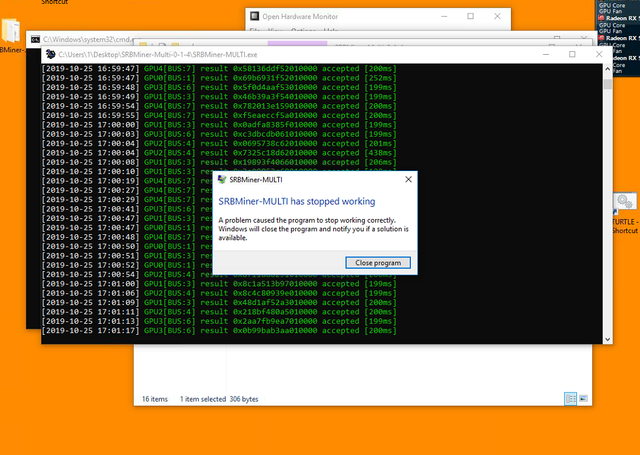
Task: Click log row with result 0x0adfa8385f010000
Action: pos(219,125)
